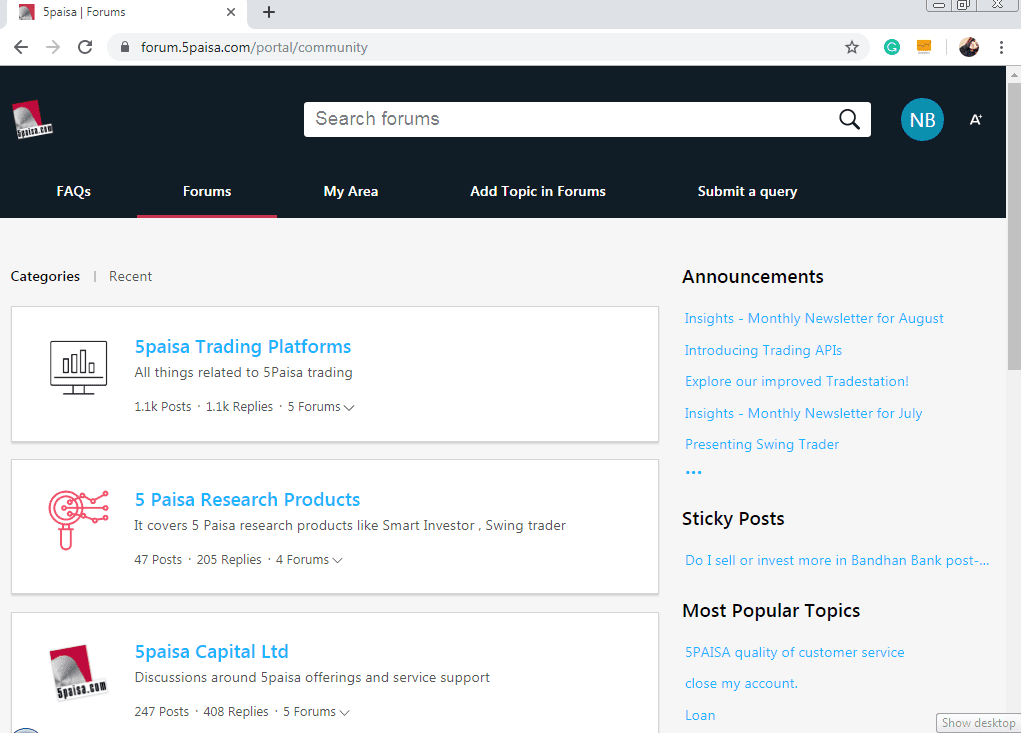Switch to the Recent view

click(130, 277)
